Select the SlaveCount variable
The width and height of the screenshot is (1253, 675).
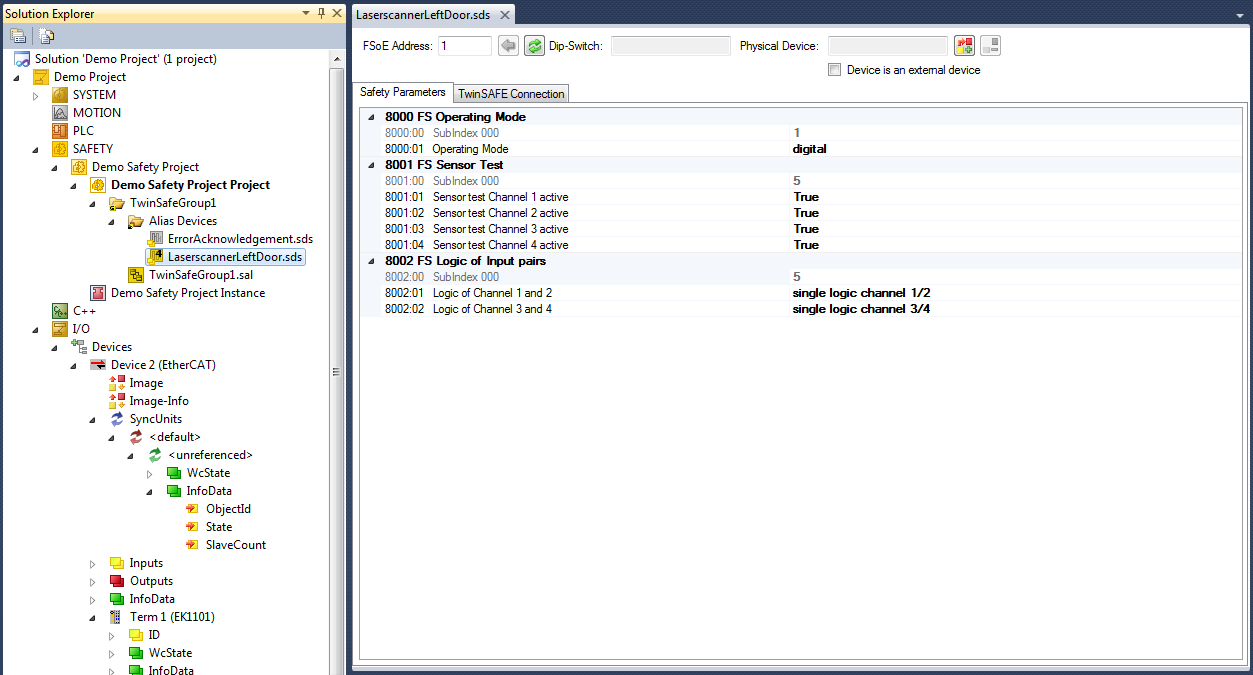pos(236,545)
